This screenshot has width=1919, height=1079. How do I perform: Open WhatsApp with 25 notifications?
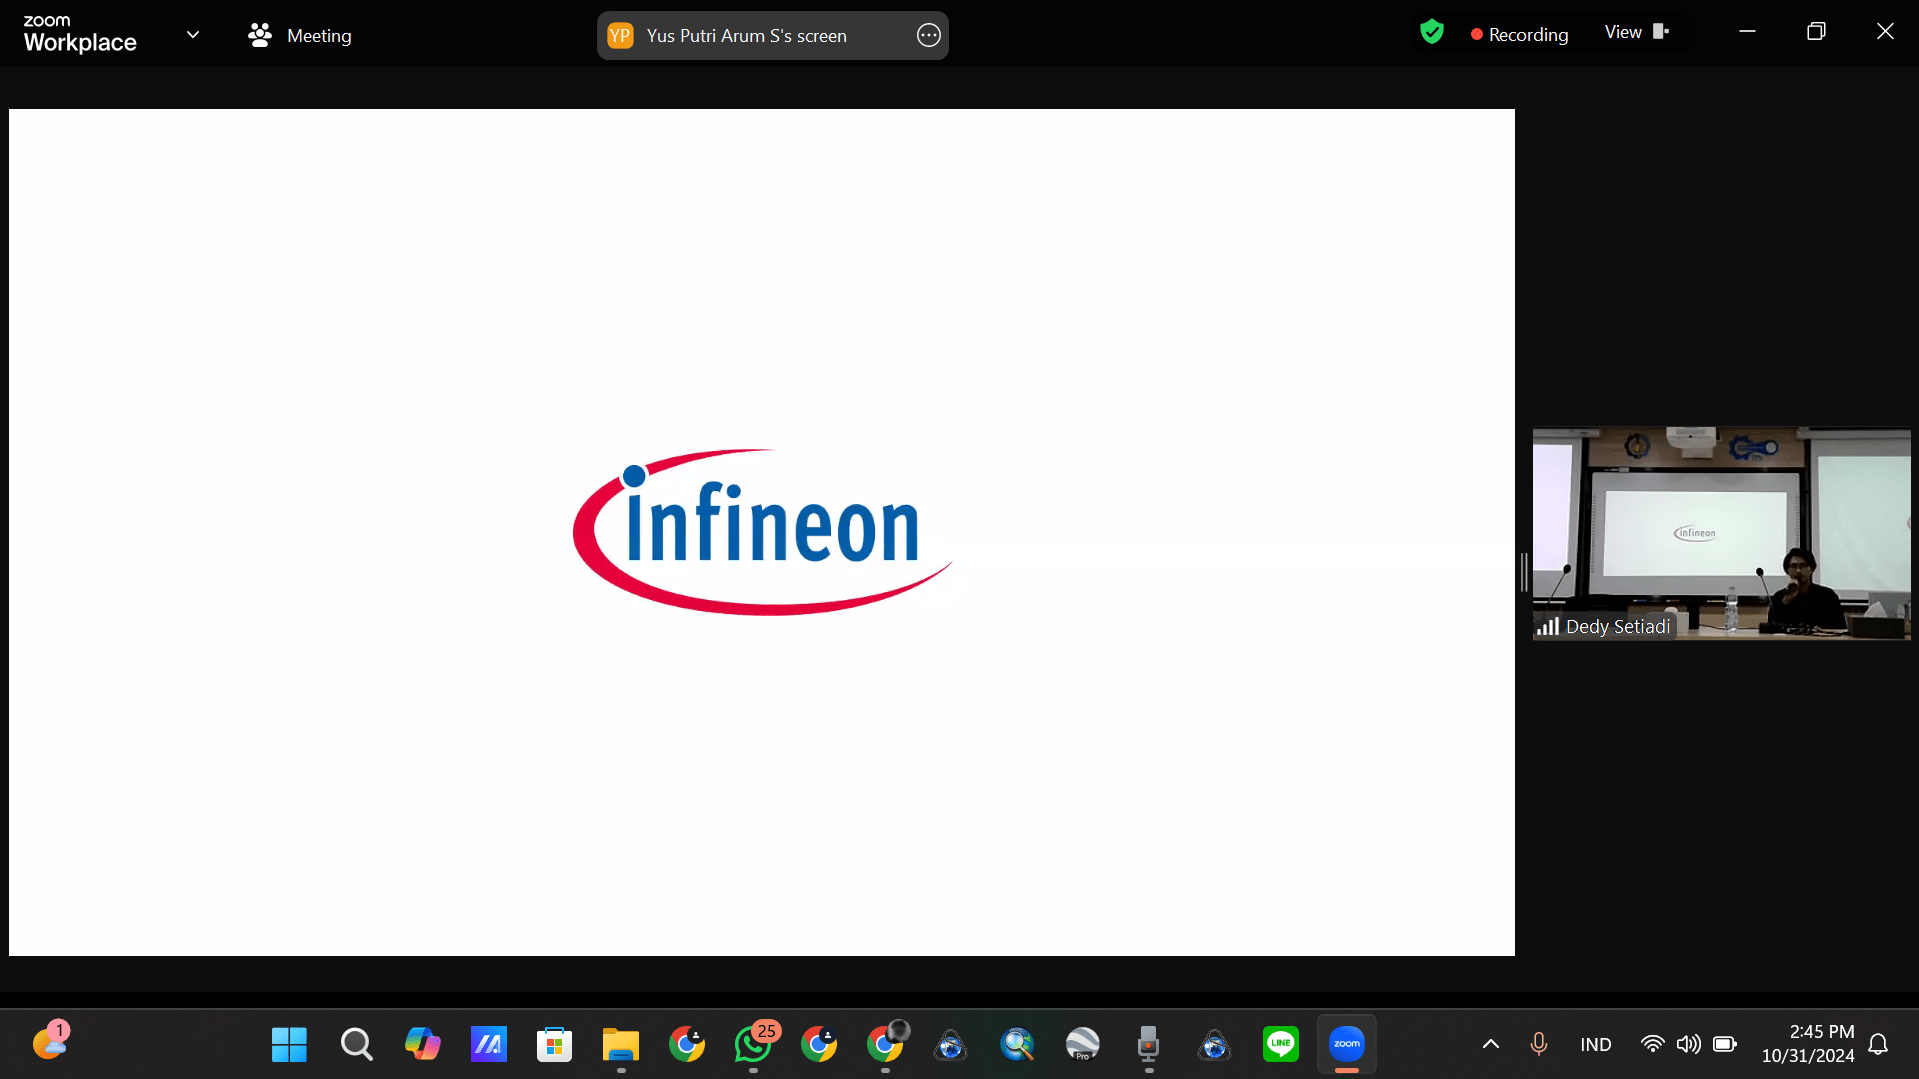pos(753,1044)
